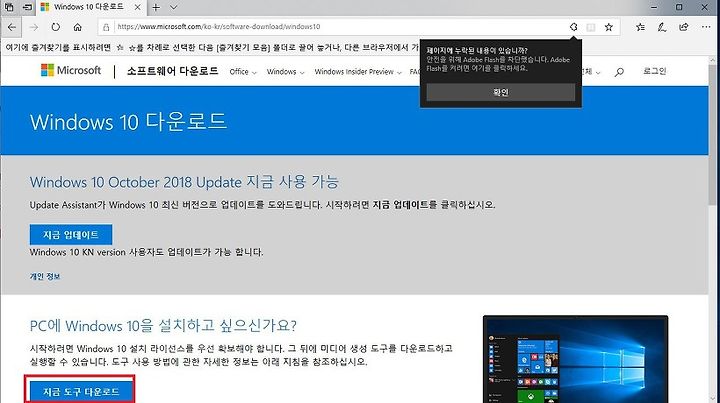Expand the Office dropdown menu
The width and height of the screenshot is (720, 403).
click(243, 72)
